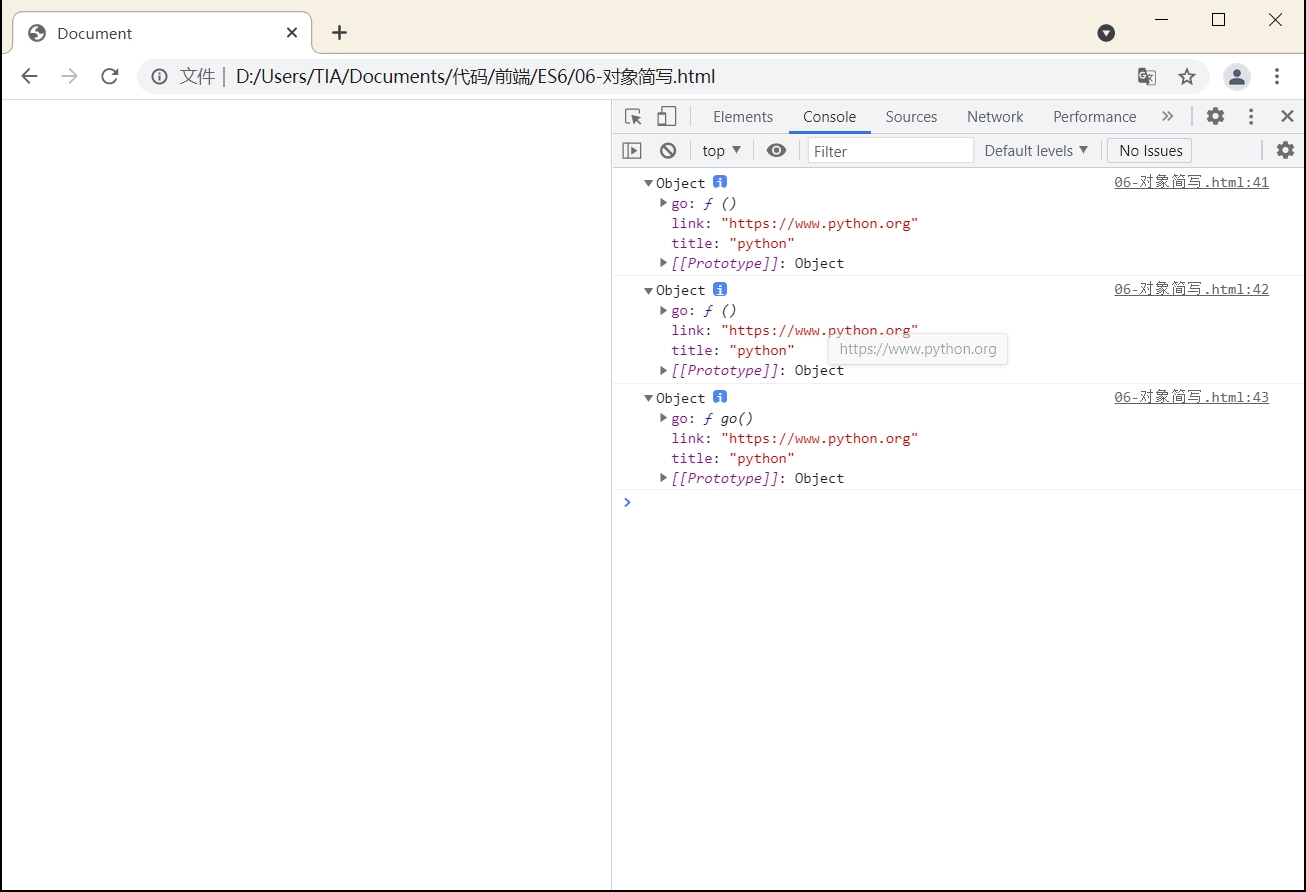This screenshot has width=1306, height=892.
Task: Switch to the Network tab
Action: (x=994, y=116)
